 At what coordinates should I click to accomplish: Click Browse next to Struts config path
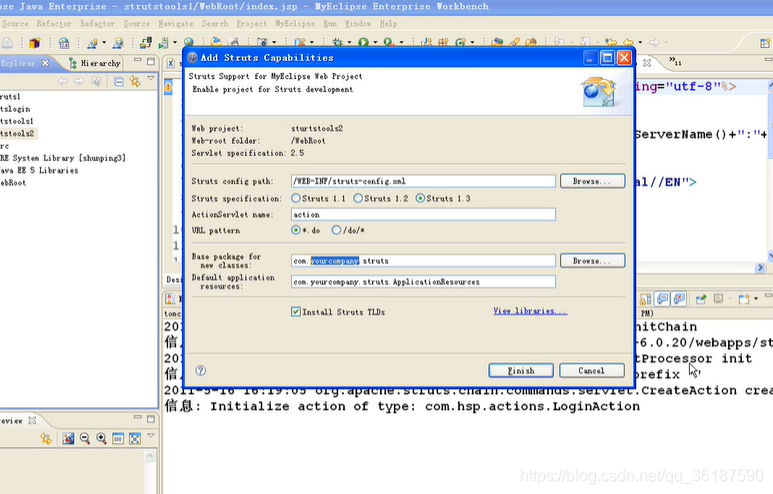point(593,181)
